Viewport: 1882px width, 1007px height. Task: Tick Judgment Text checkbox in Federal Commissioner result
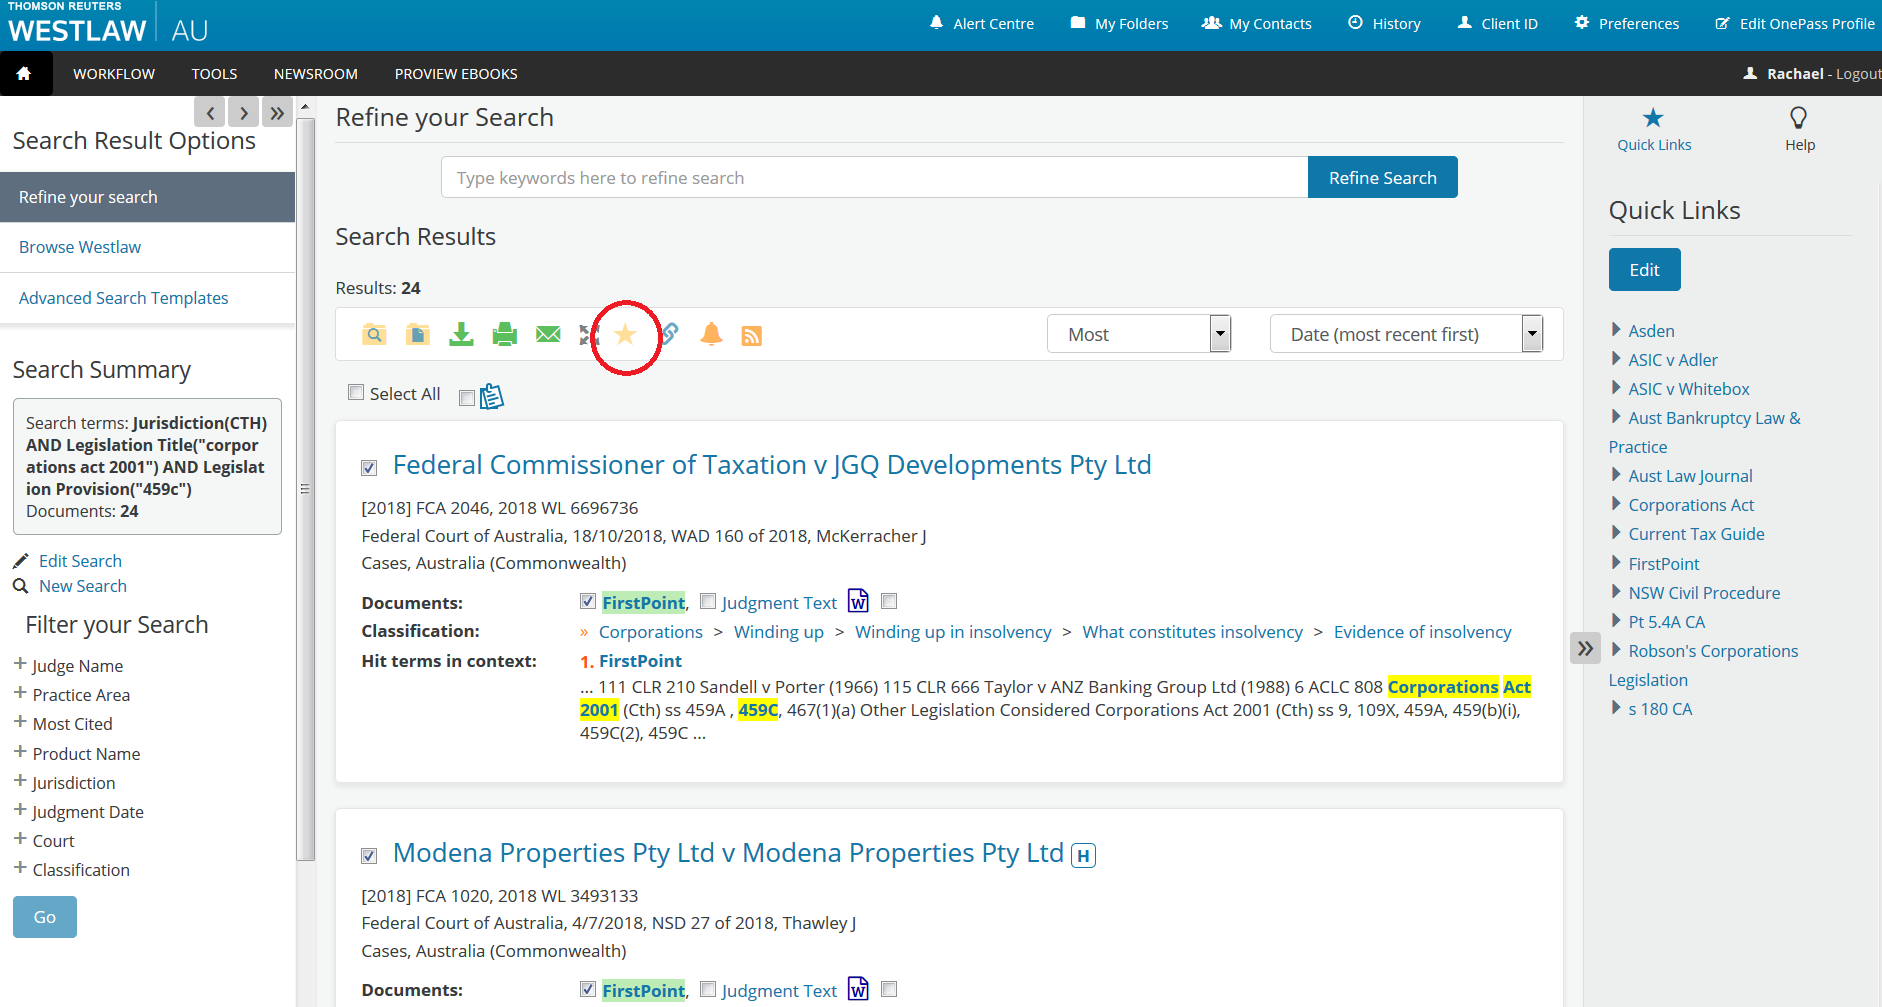pyautogui.click(x=708, y=601)
